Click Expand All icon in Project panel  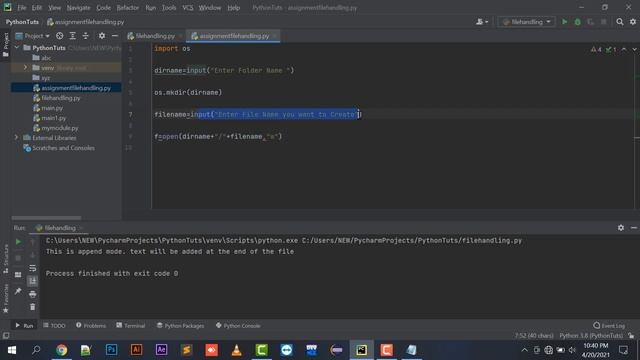point(73,36)
